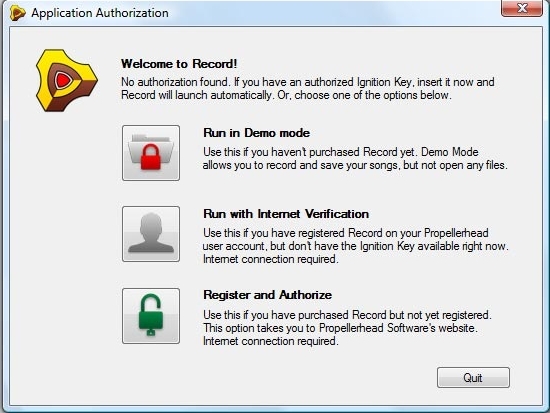The image size is (550, 413).
Task: Click the Application Authorization title text
Action: [x=100, y=13]
